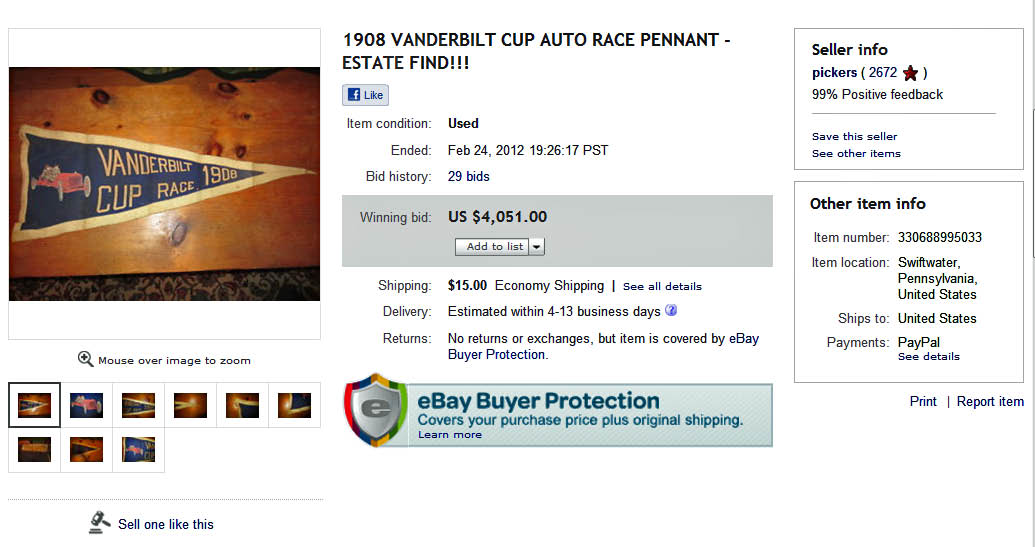Click the main Vanderbilt Cup pennant photo
This screenshot has width=1035, height=547.
point(164,183)
